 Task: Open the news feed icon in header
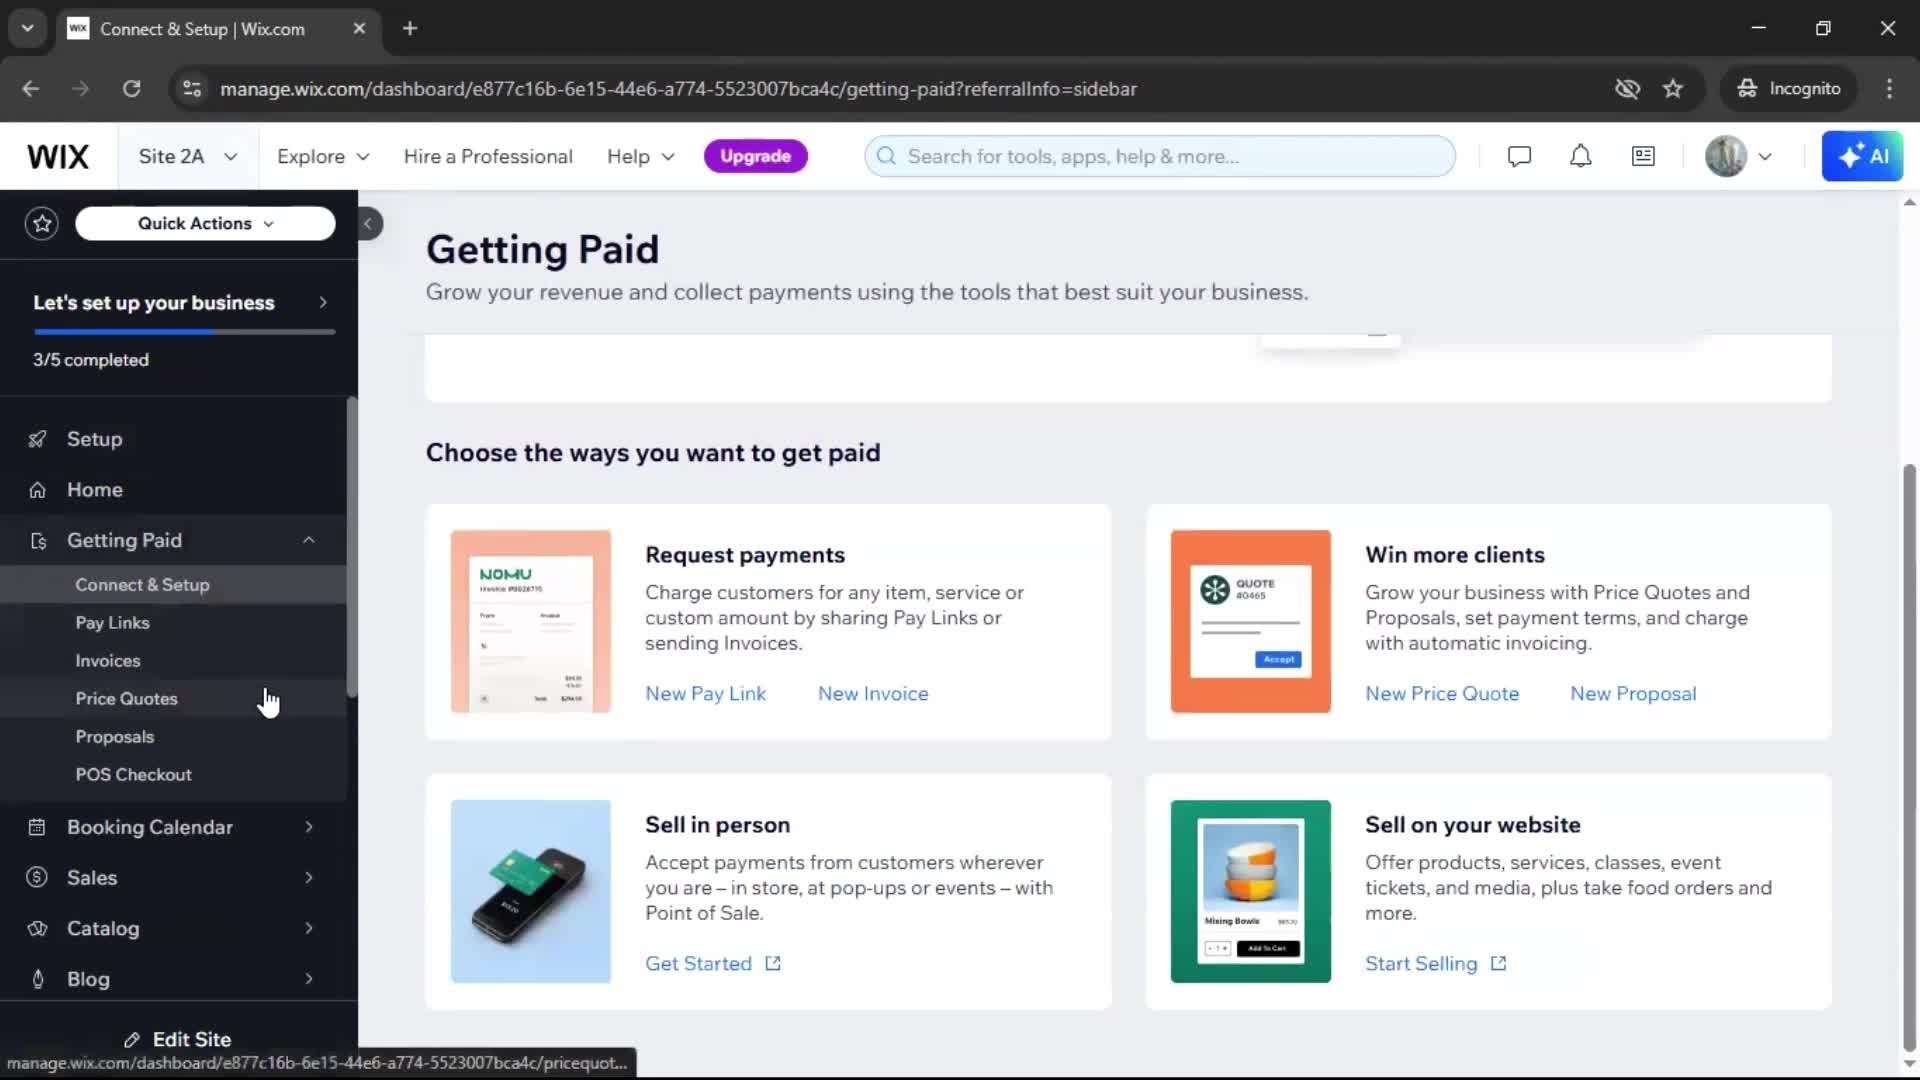click(1643, 156)
